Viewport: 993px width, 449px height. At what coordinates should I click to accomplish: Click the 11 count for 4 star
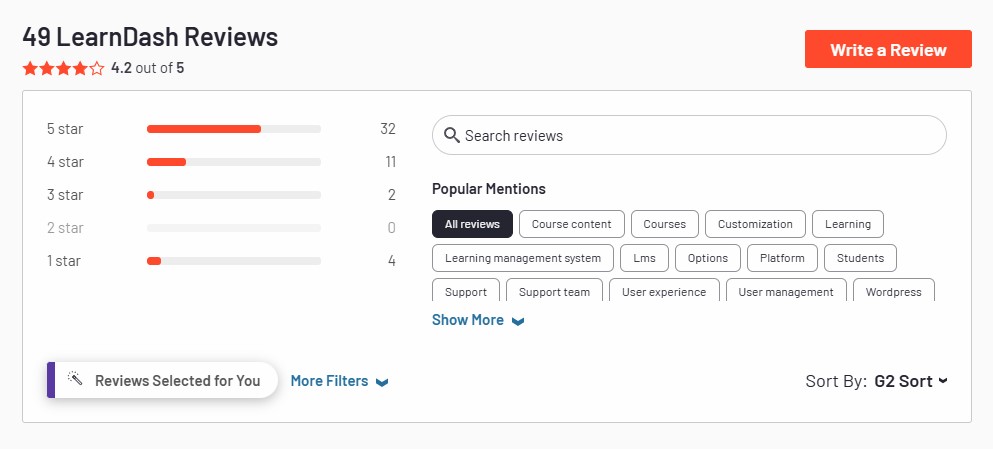click(x=390, y=162)
